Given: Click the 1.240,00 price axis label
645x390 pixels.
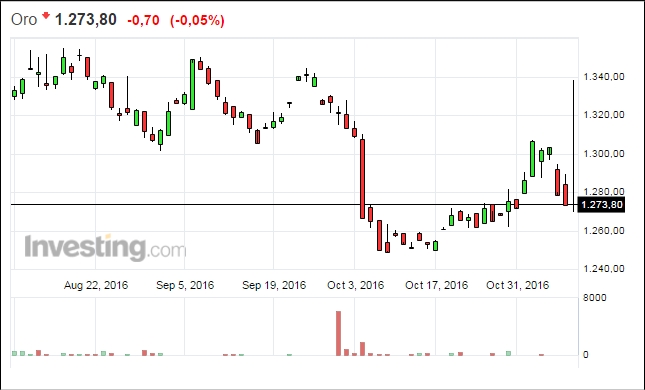Looking at the screenshot, I should (604, 269).
